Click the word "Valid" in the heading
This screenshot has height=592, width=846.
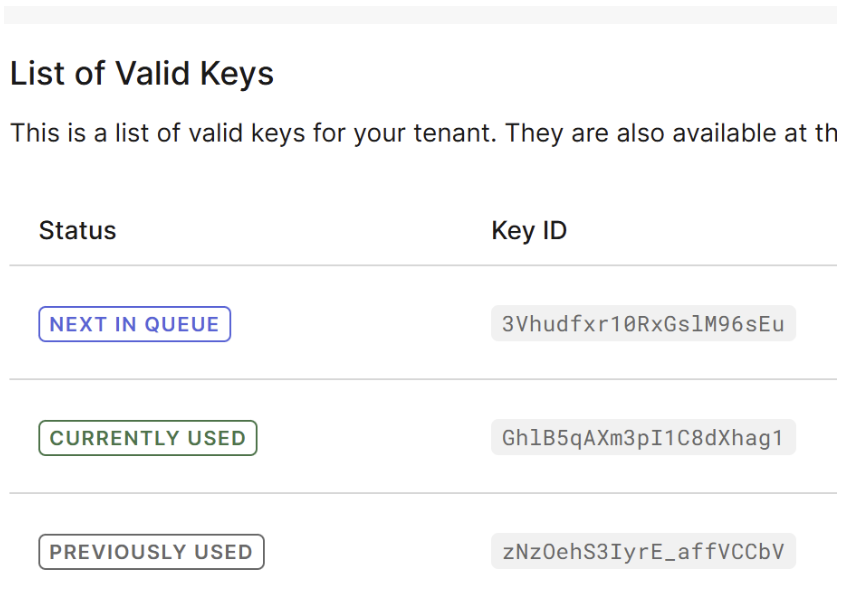pyautogui.click(x=155, y=74)
